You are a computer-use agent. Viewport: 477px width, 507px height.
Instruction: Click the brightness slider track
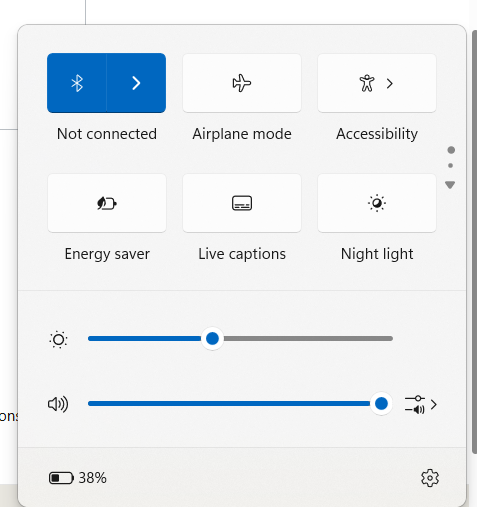coord(240,339)
